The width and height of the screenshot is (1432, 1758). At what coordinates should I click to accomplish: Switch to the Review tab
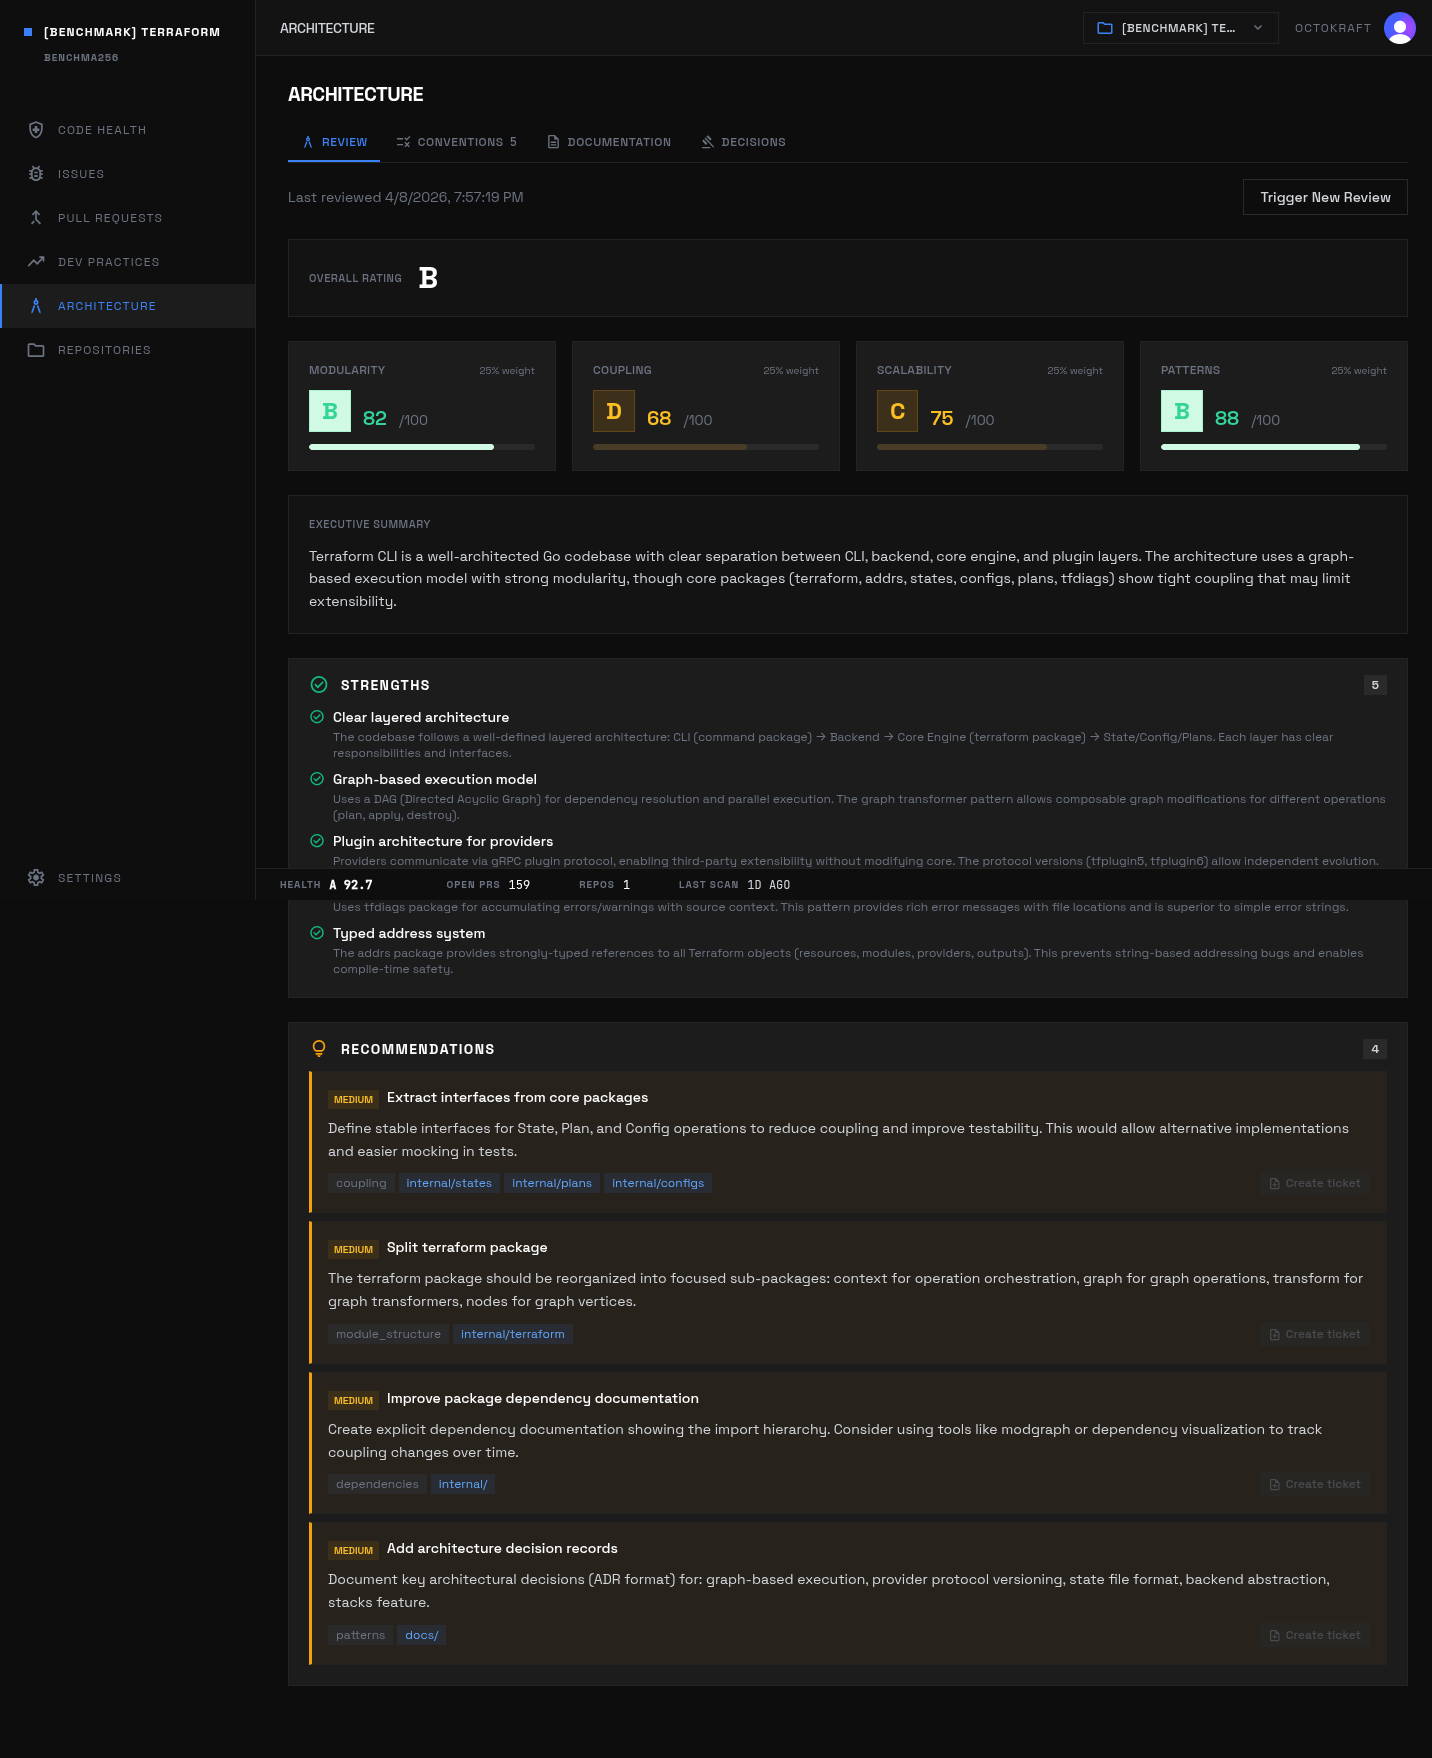334,142
